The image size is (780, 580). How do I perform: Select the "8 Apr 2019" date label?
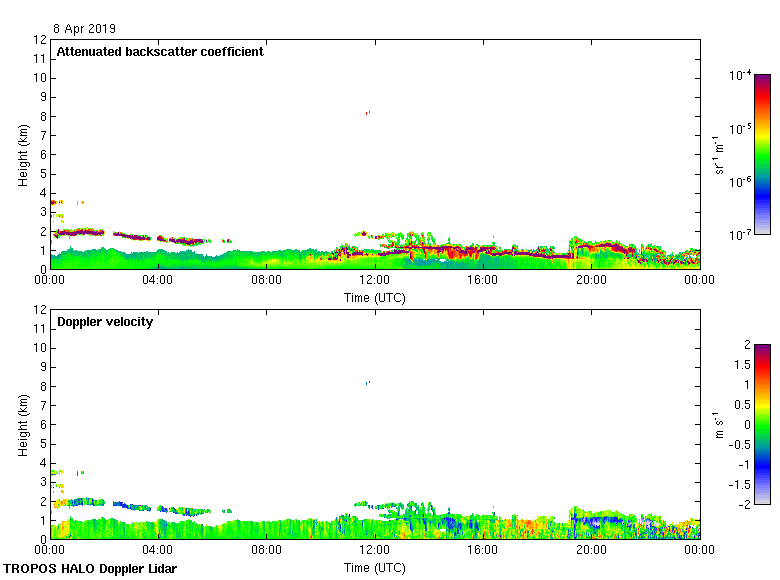pos(87,29)
